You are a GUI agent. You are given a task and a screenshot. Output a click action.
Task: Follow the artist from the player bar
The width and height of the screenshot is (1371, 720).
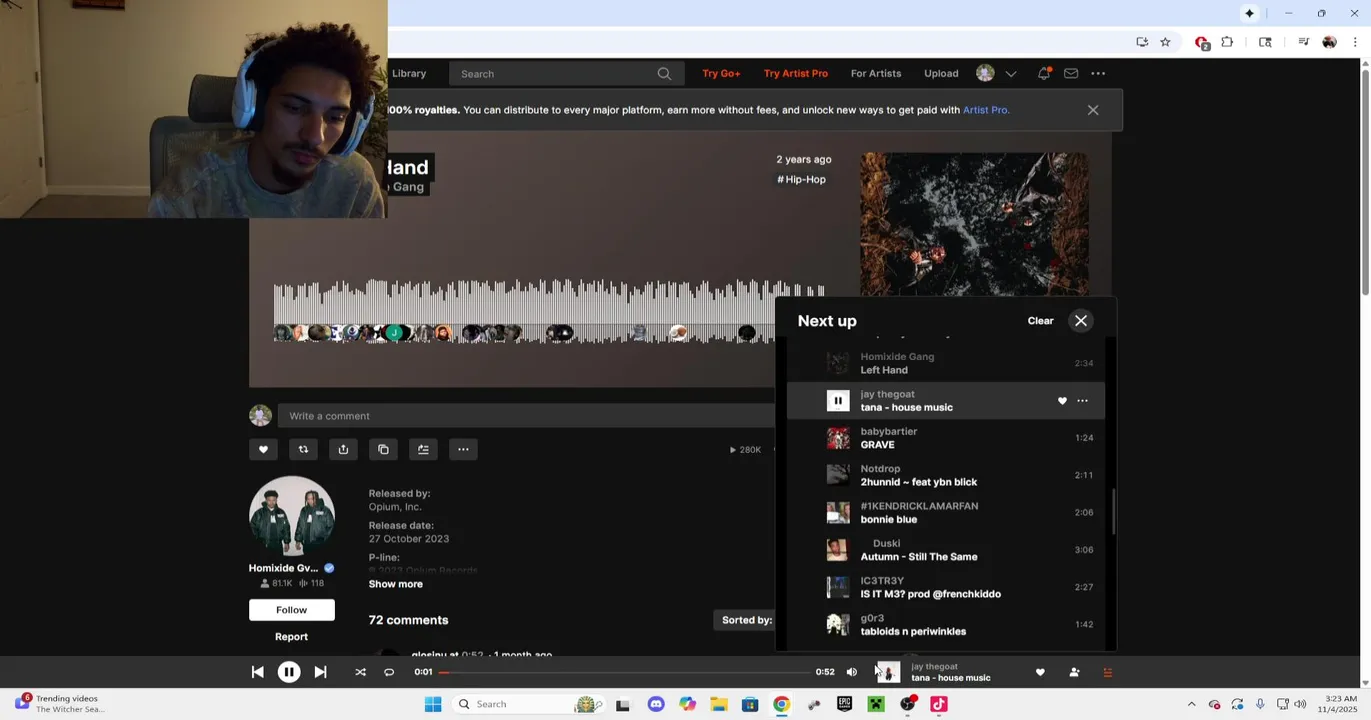click(x=1074, y=672)
